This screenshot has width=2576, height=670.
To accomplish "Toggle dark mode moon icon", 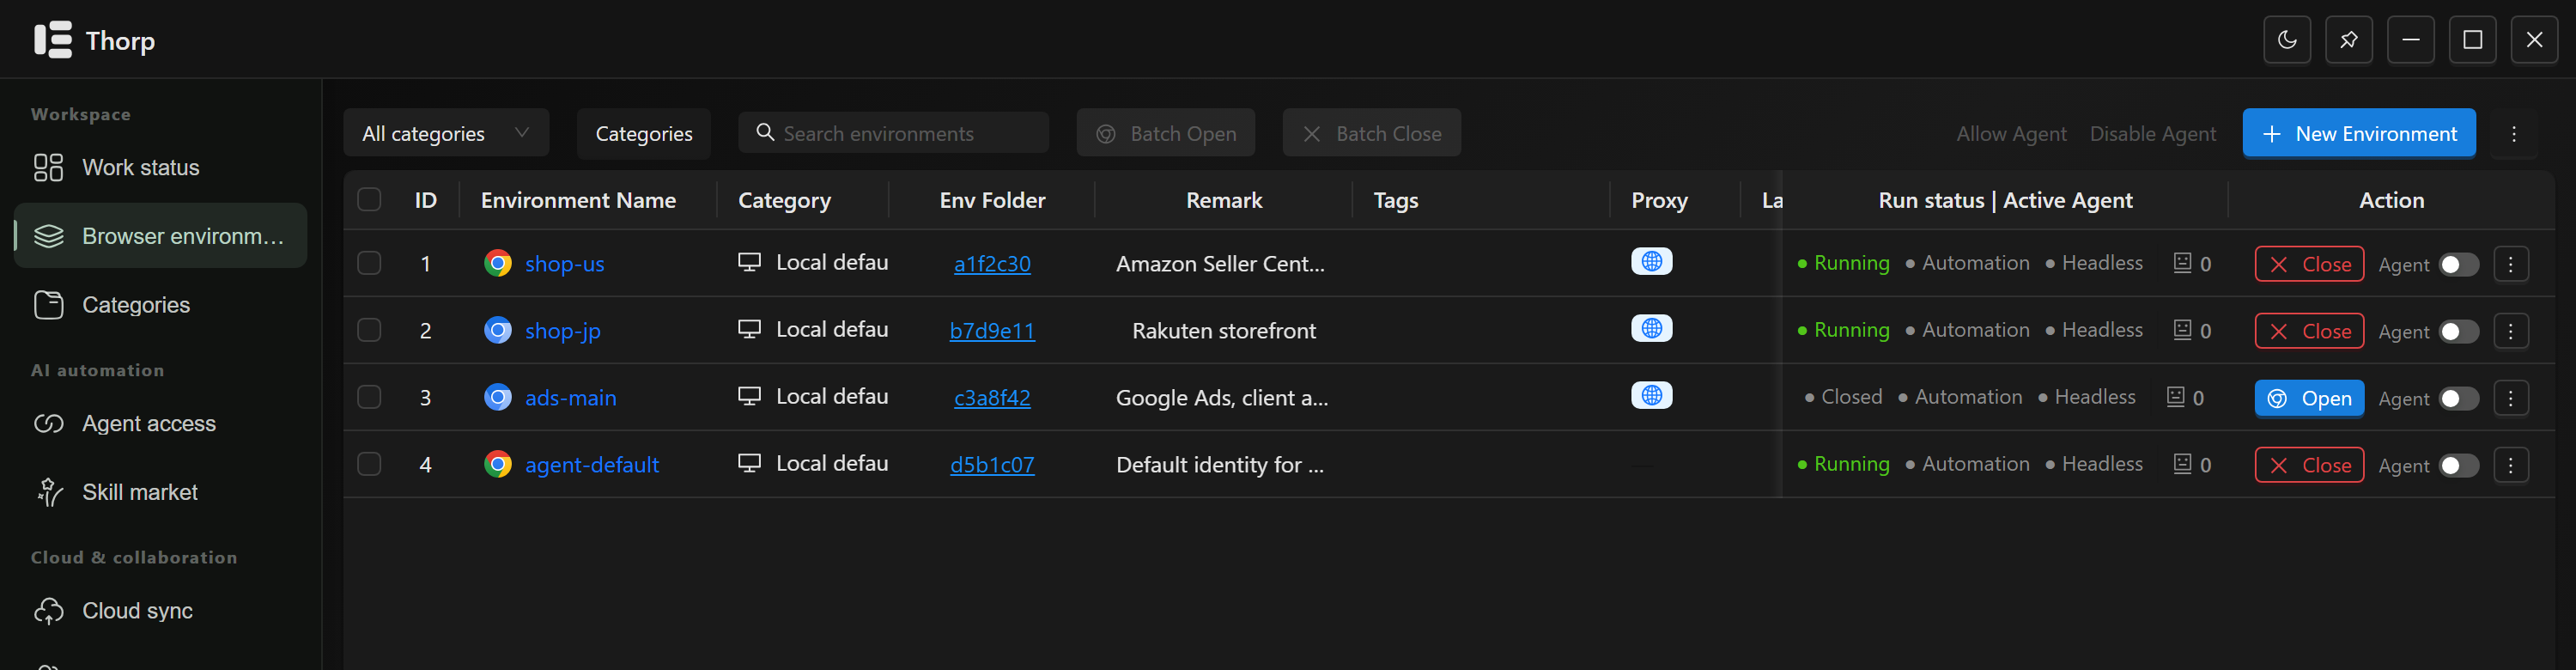I will 2286,40.
